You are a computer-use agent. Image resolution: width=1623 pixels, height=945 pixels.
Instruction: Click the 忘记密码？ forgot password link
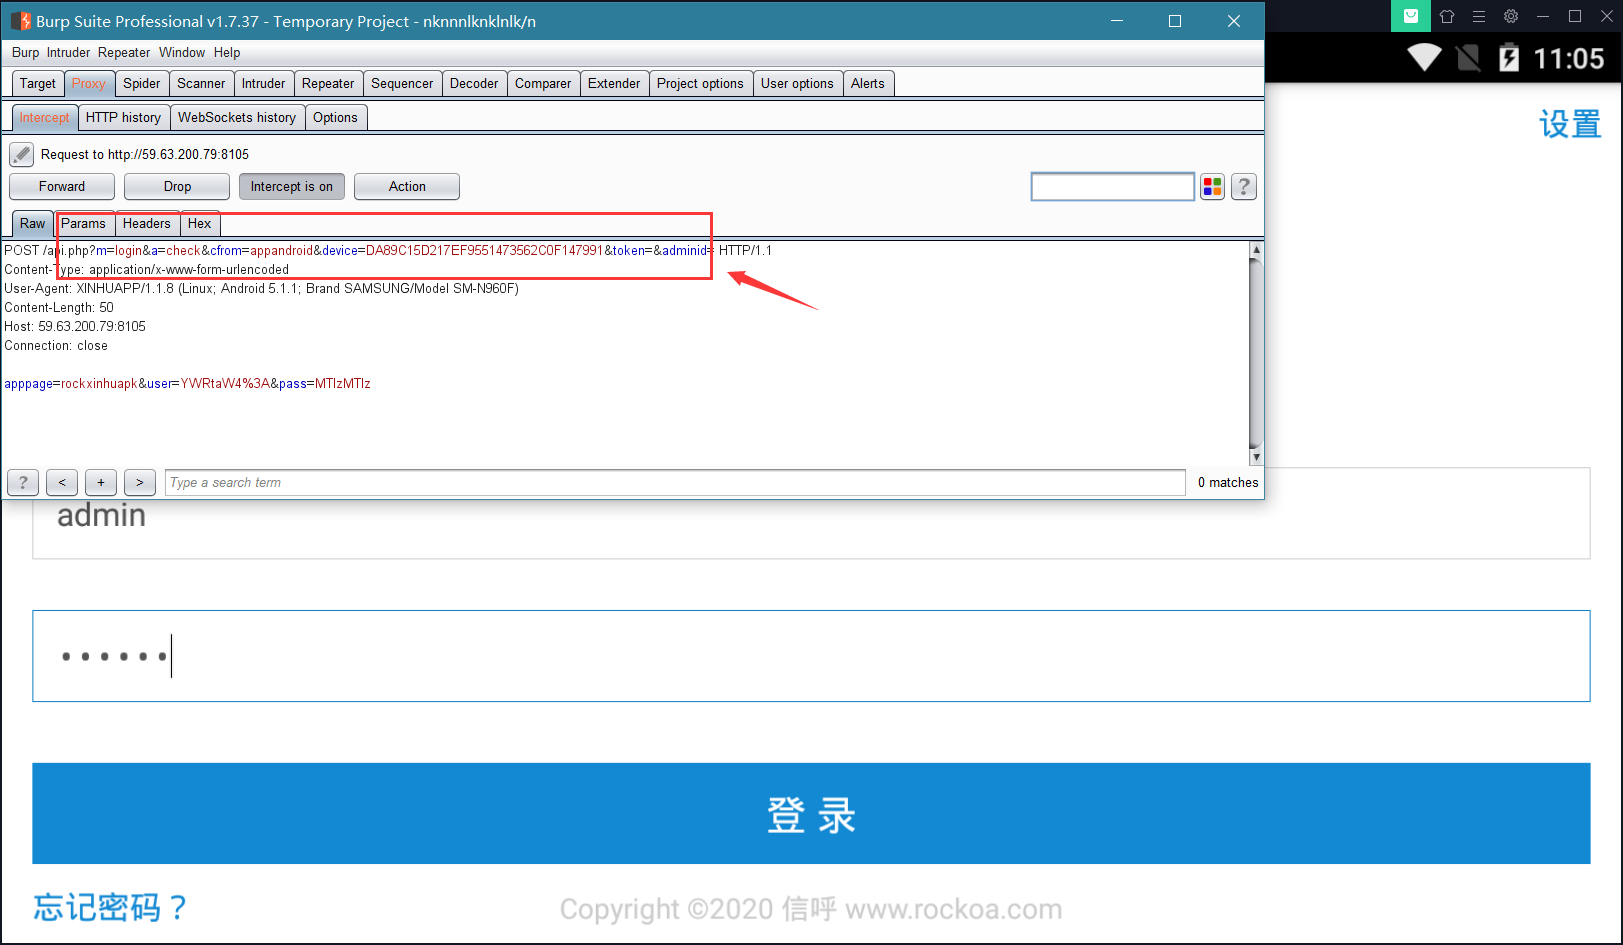click(110, 907)
